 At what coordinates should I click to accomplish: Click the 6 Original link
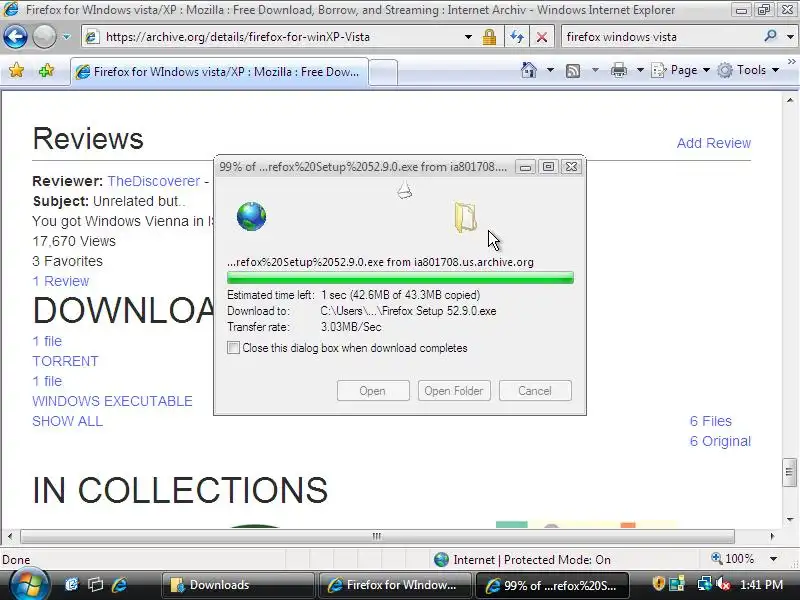pyautogui.click(x=720, y=441)
